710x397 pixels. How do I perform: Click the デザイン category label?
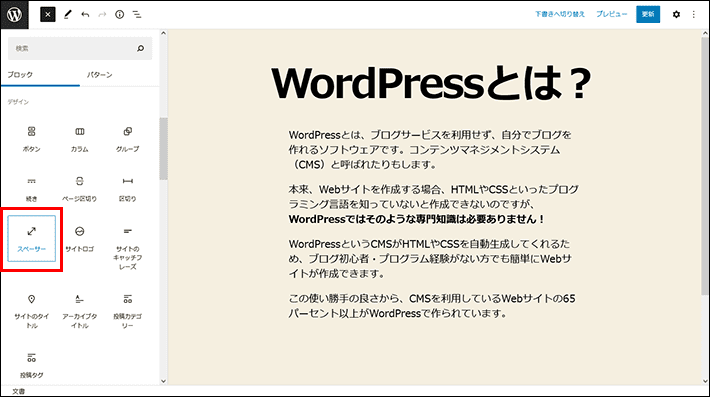tap(18, 102)
